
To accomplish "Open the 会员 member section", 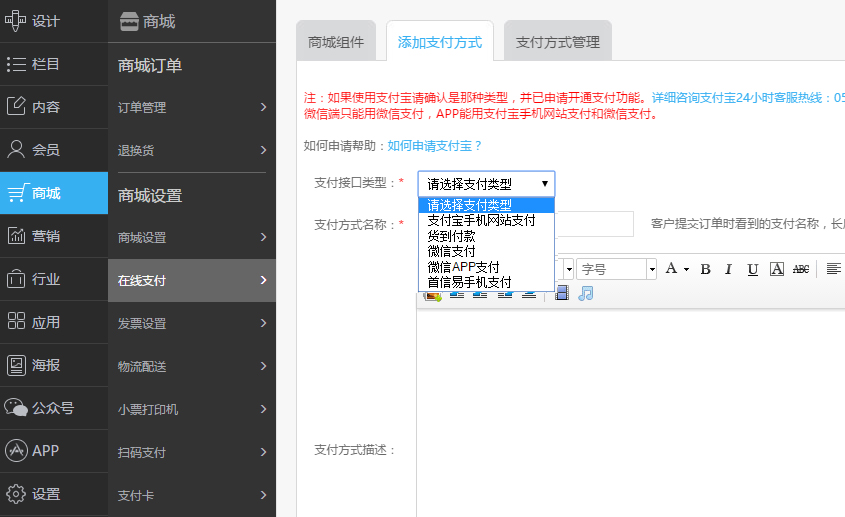I will 54,149.
